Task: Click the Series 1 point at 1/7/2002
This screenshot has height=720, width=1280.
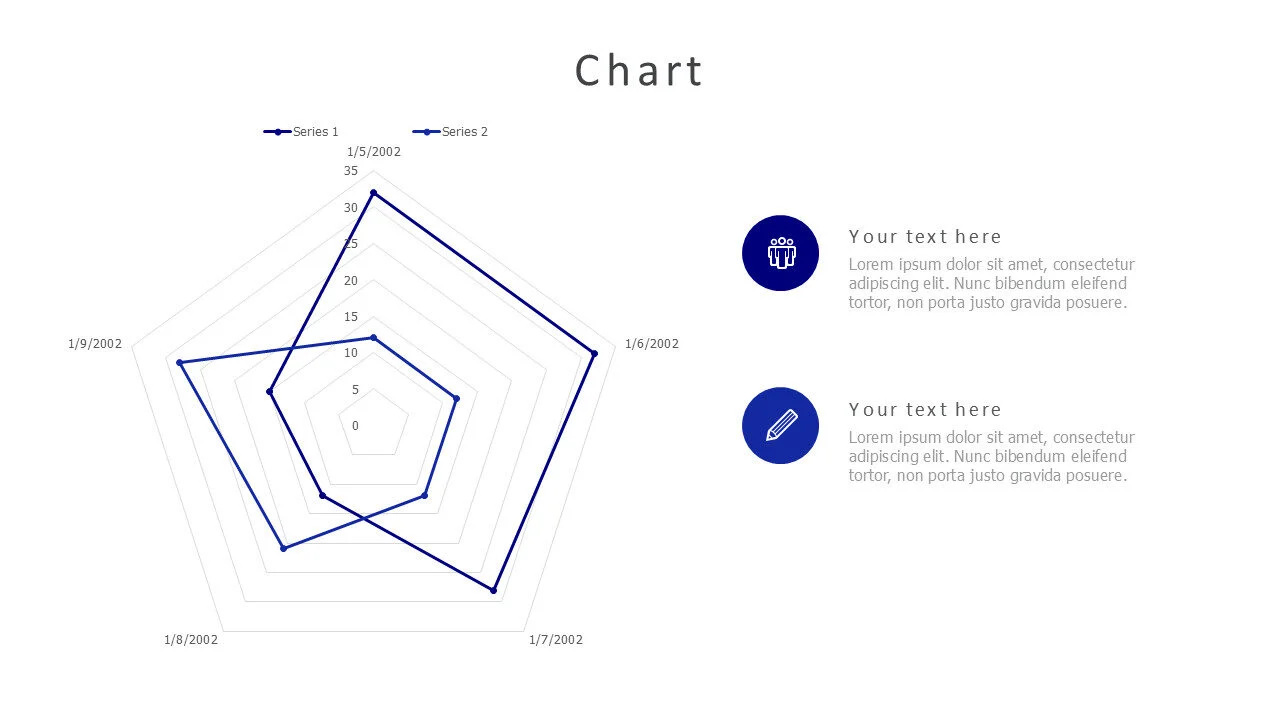Action: click(x=494, y=590)
